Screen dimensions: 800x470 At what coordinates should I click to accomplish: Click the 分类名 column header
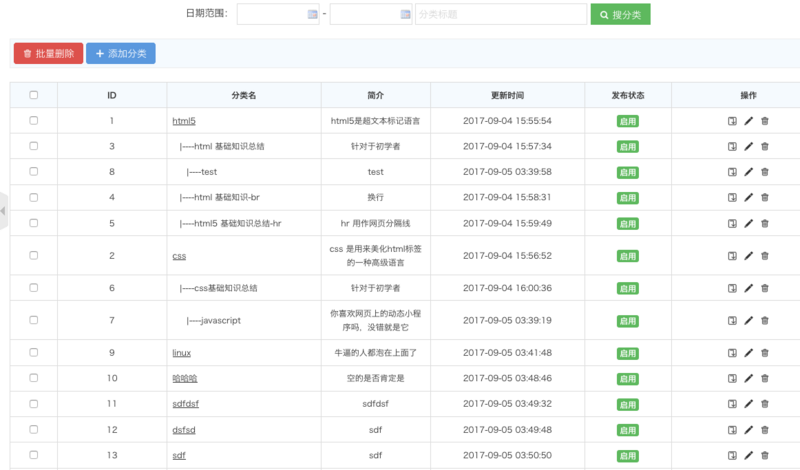(x=244, y=95)
